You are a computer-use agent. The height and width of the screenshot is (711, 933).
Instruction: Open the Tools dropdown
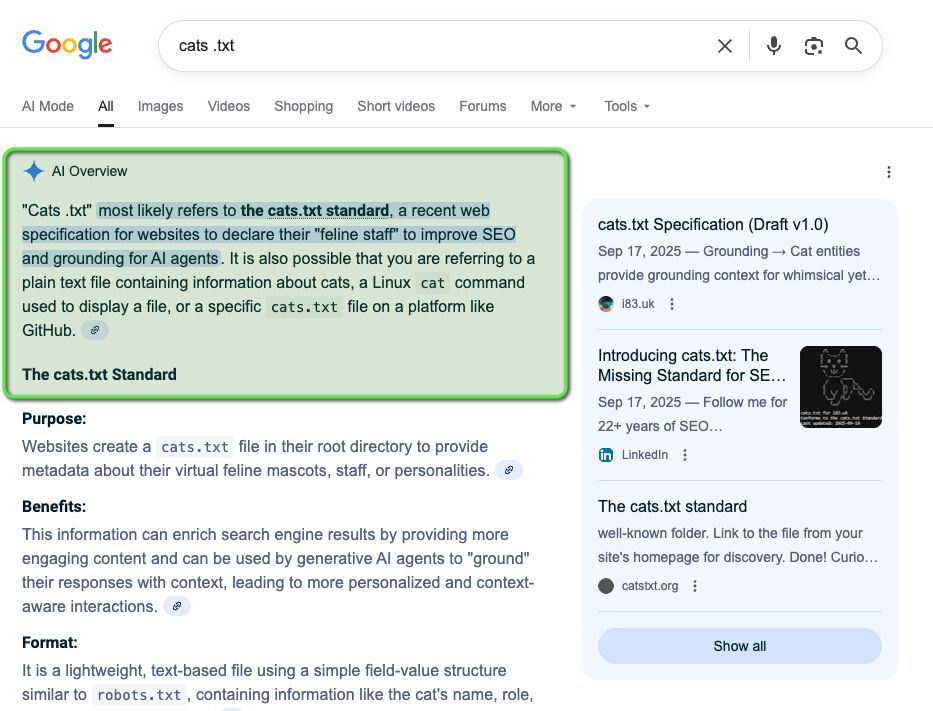627,106
